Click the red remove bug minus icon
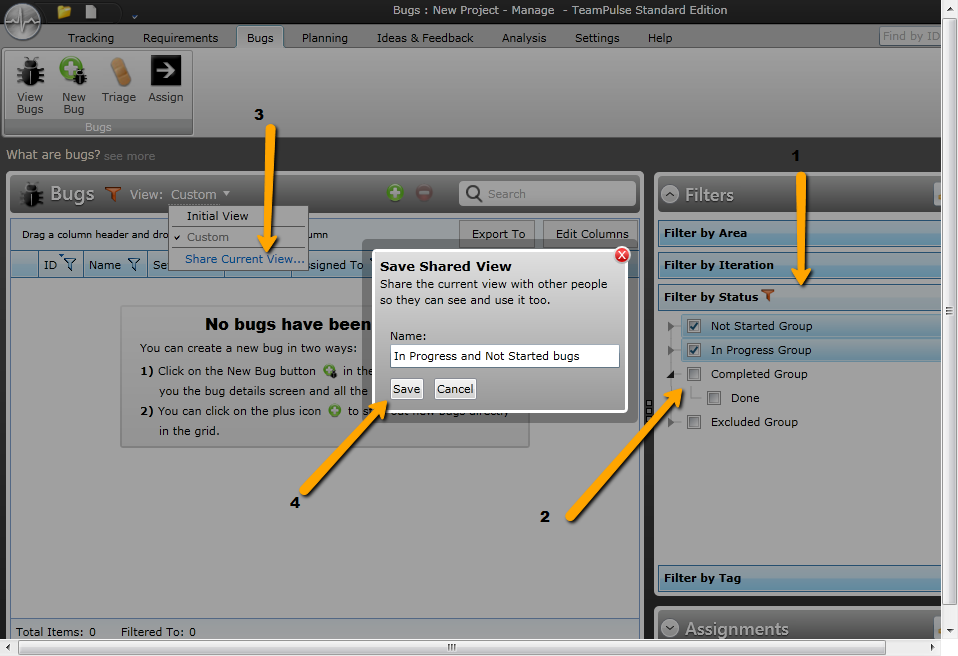The width and height of the screenshot is (958, 656). point(424,193)
